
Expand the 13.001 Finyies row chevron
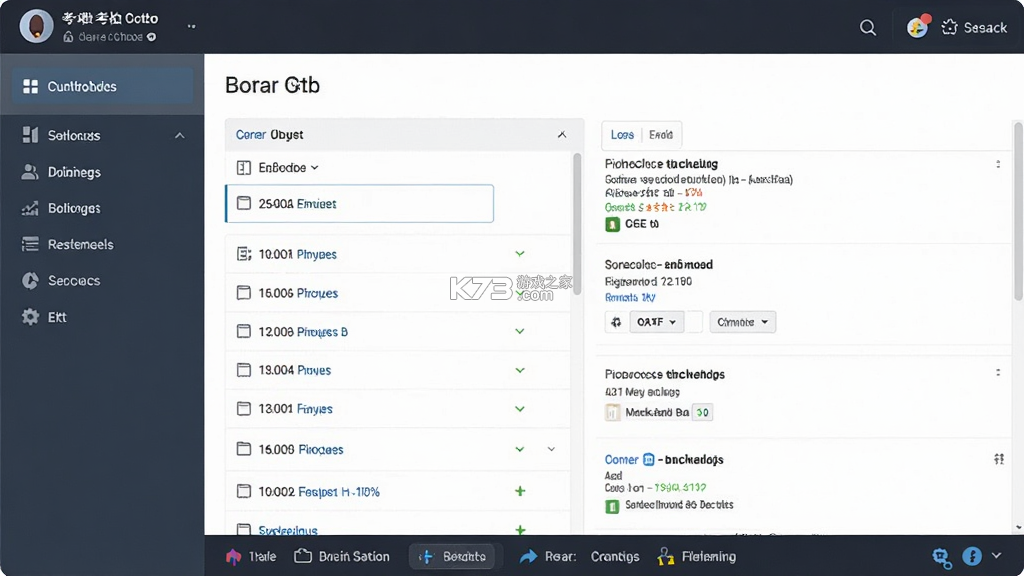tap(520, 409)
